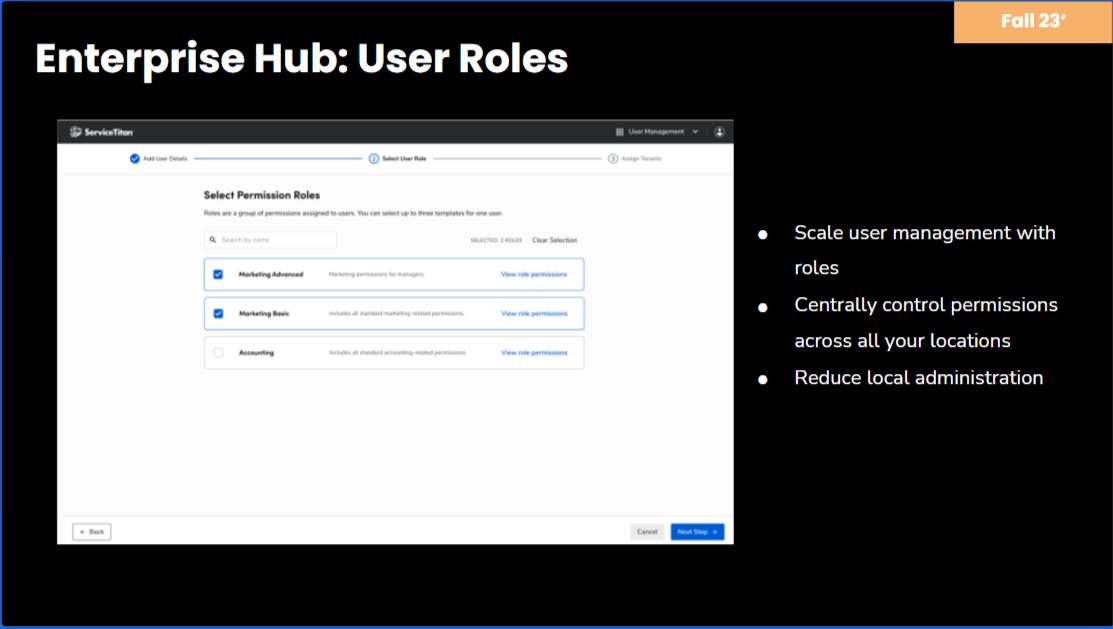
Task: Click the Next Step button
Action: pyautogui.click(x=697, y=532)
